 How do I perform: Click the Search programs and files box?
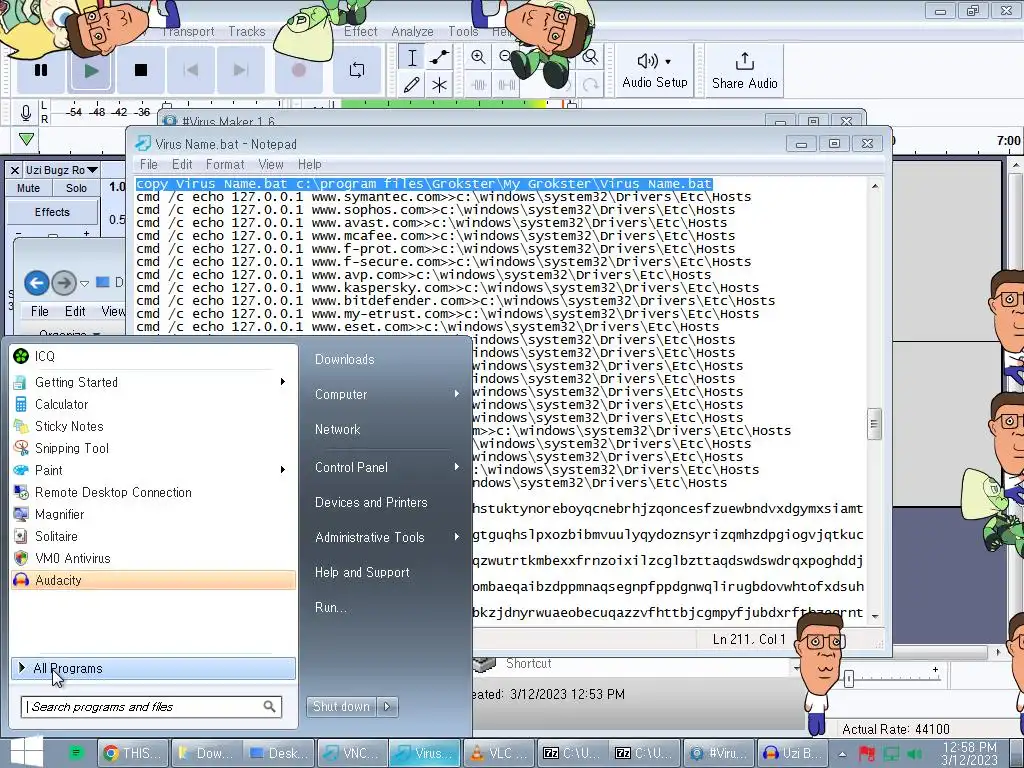[152, 707]
